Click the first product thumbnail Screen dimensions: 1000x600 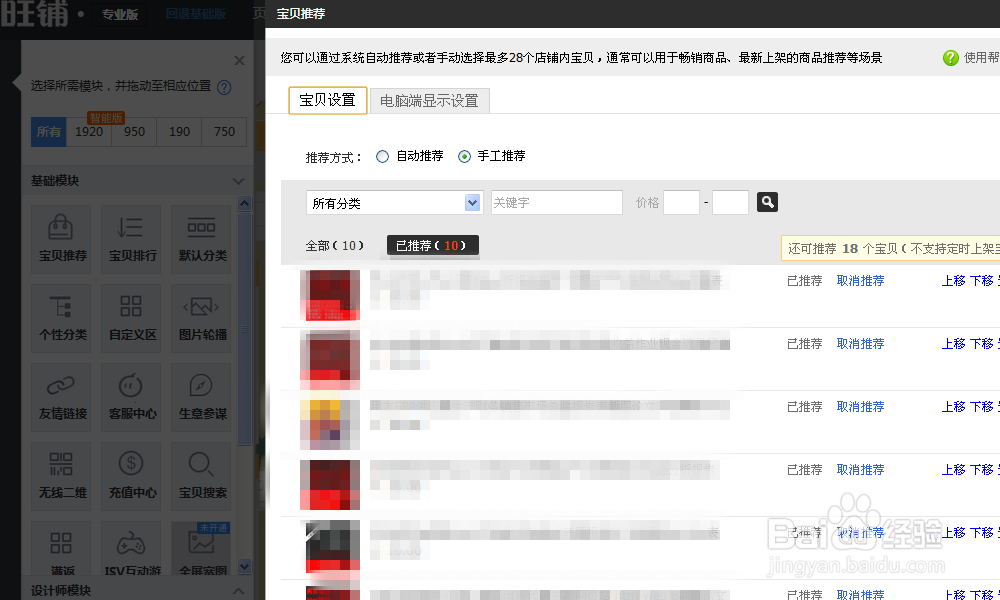(x=330, y=295)
